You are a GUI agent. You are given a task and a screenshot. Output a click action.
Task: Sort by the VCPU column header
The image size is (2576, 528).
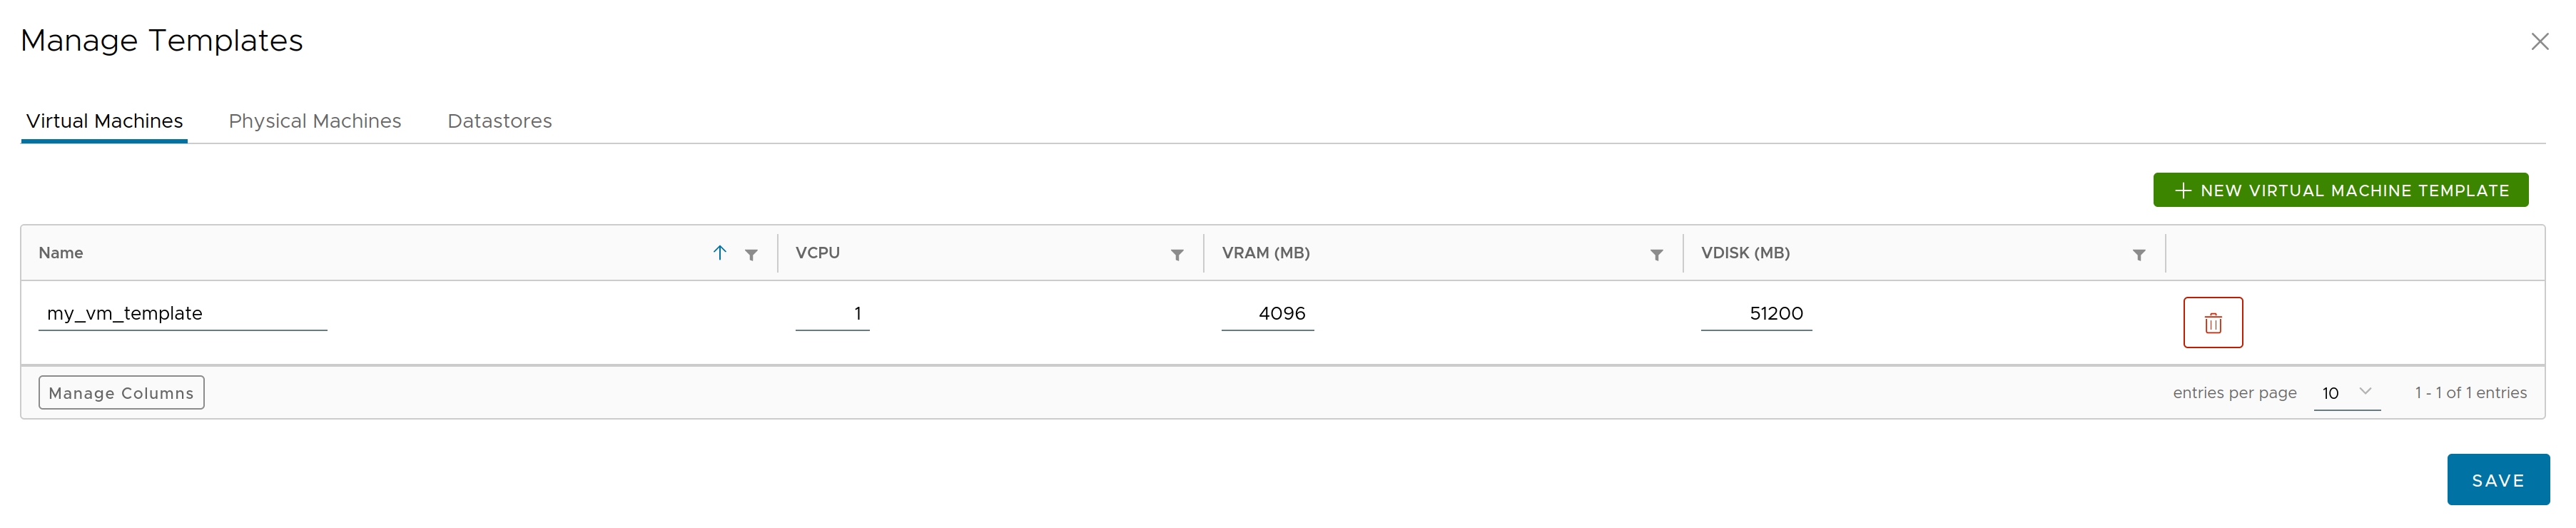817,253
